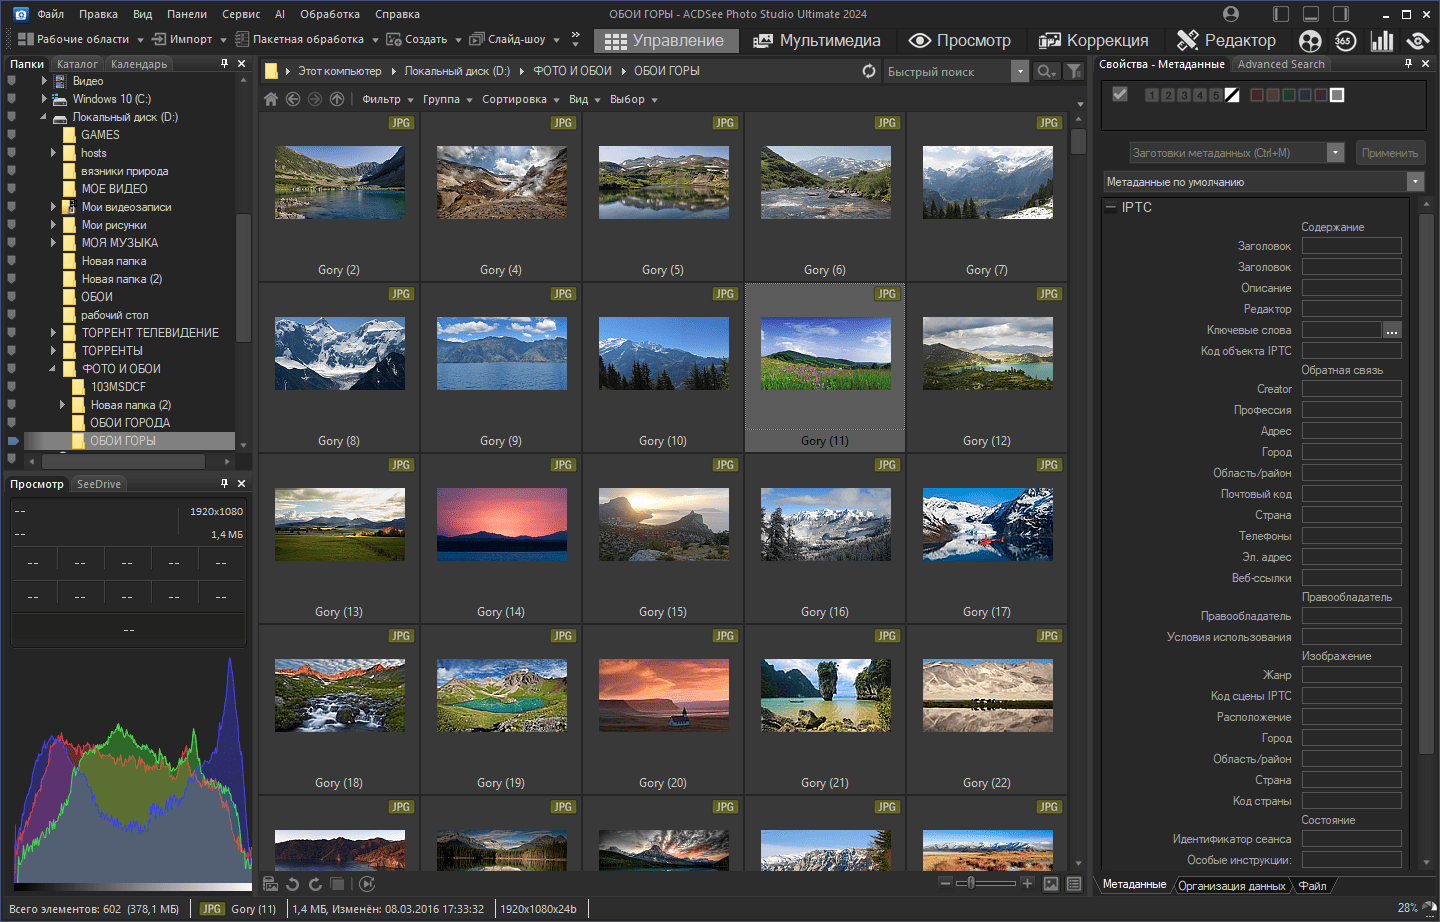The image size is (1440, 922).
Task: Toggle the right panel layout icon
Action: coord(1341,14)
